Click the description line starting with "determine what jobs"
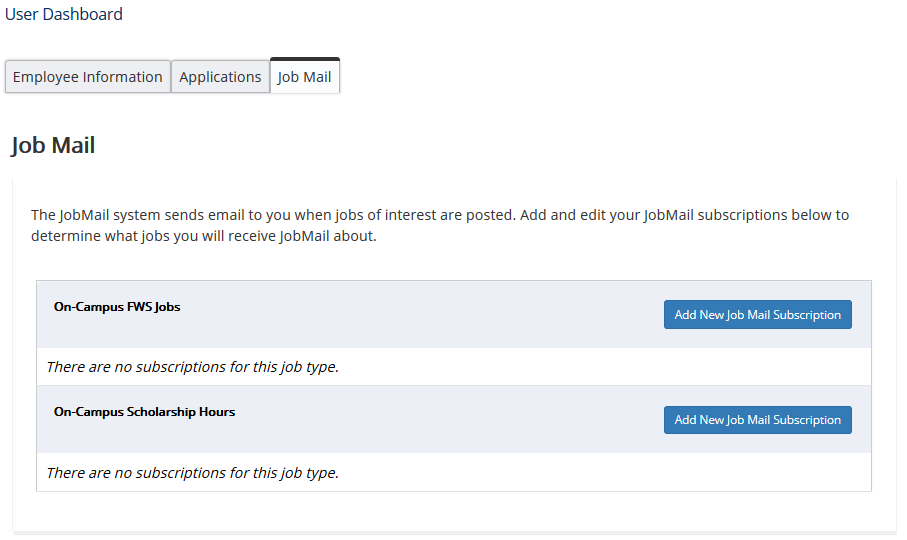907x540 pixels. [203, 237]
